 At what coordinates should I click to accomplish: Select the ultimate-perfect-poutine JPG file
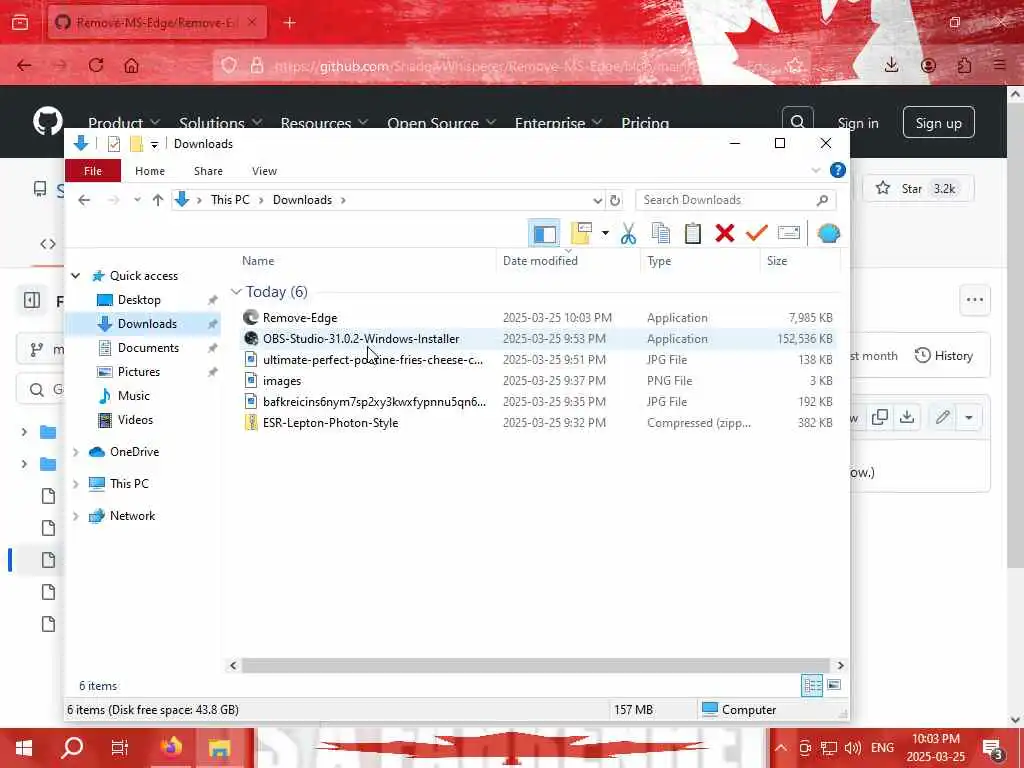[537, 359]
